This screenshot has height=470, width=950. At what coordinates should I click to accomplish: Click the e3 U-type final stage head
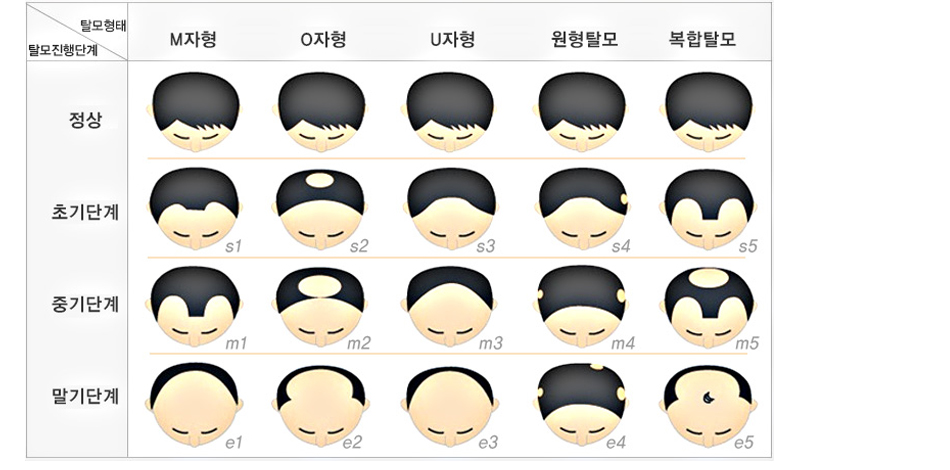451,405
